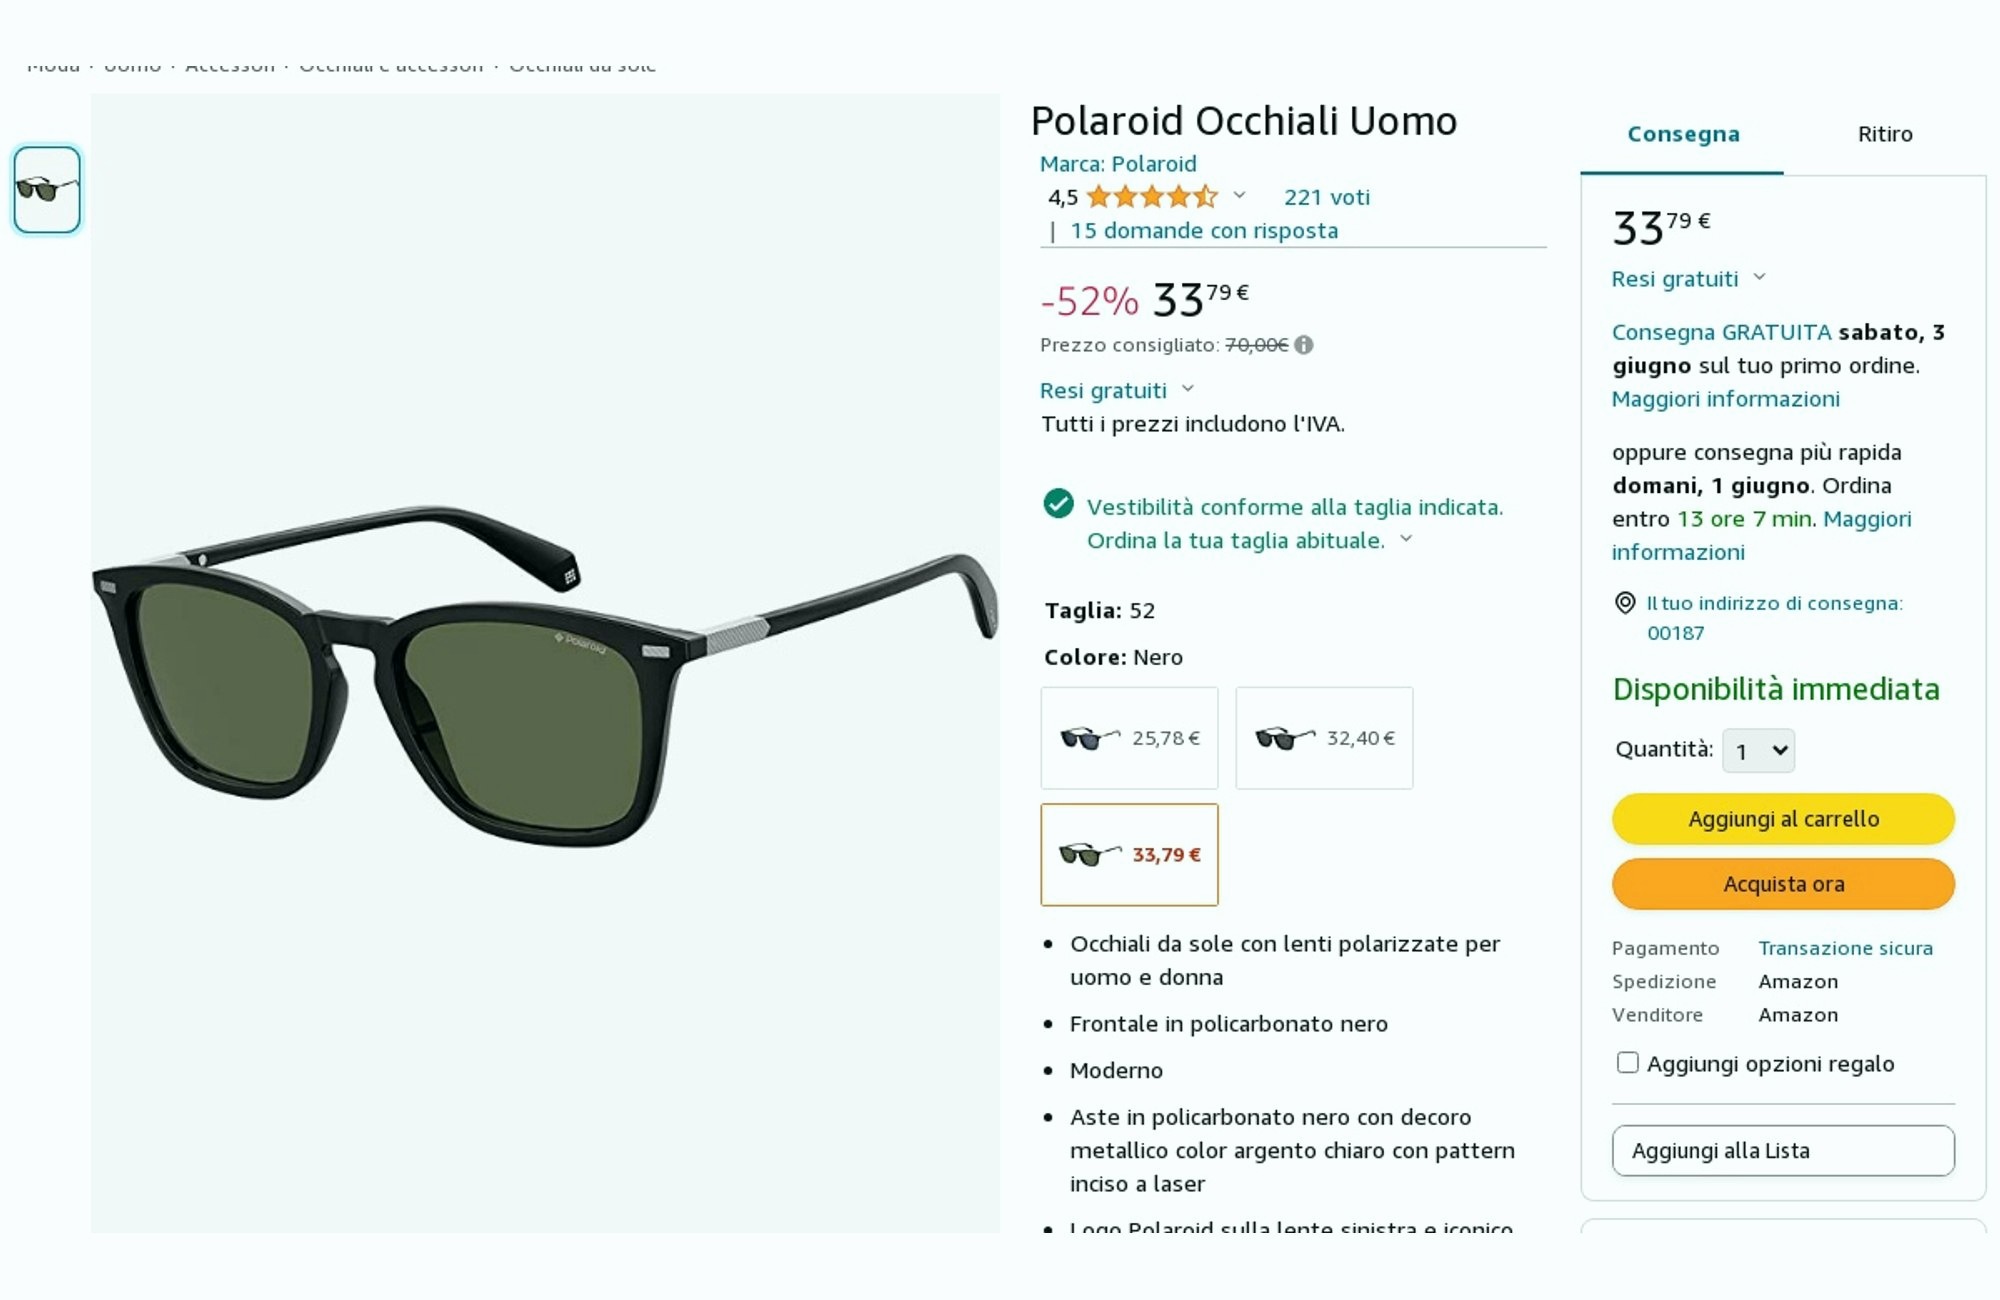2000x1300 pixels.
Task: Select the Consegna tab
Action: 1683,134
